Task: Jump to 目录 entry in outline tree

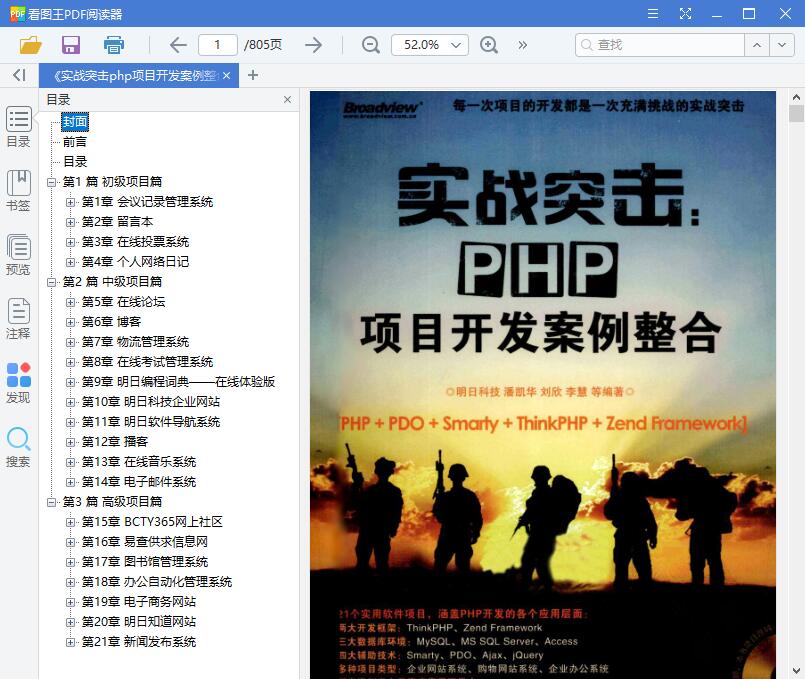Action: (x=75, y=162)
